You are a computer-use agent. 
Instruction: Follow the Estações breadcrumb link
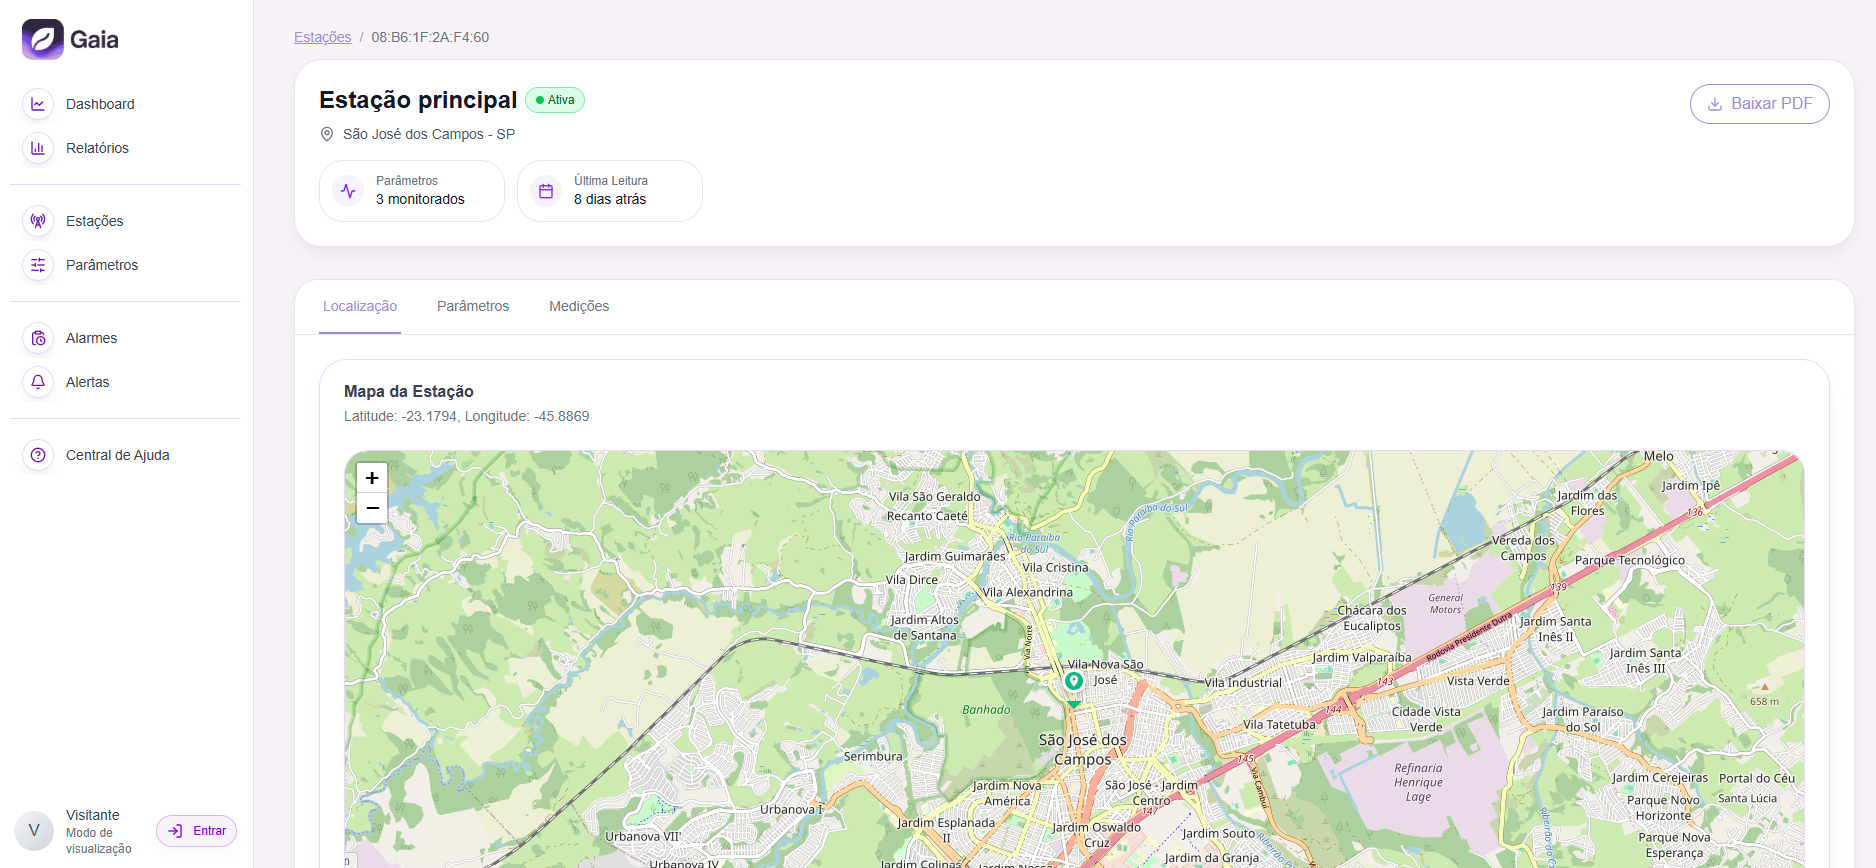coord(322,37)
